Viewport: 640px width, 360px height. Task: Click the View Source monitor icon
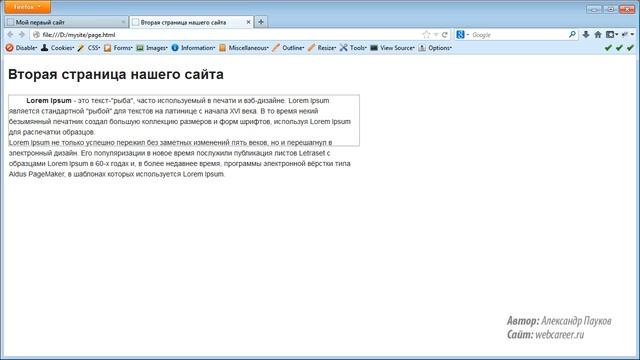point(374,48)
